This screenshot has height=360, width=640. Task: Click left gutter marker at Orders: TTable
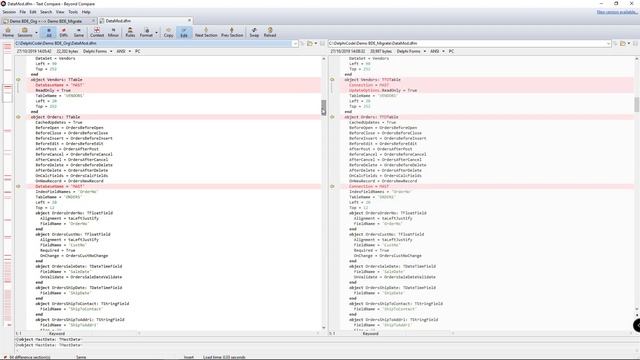tap(18, 117)
